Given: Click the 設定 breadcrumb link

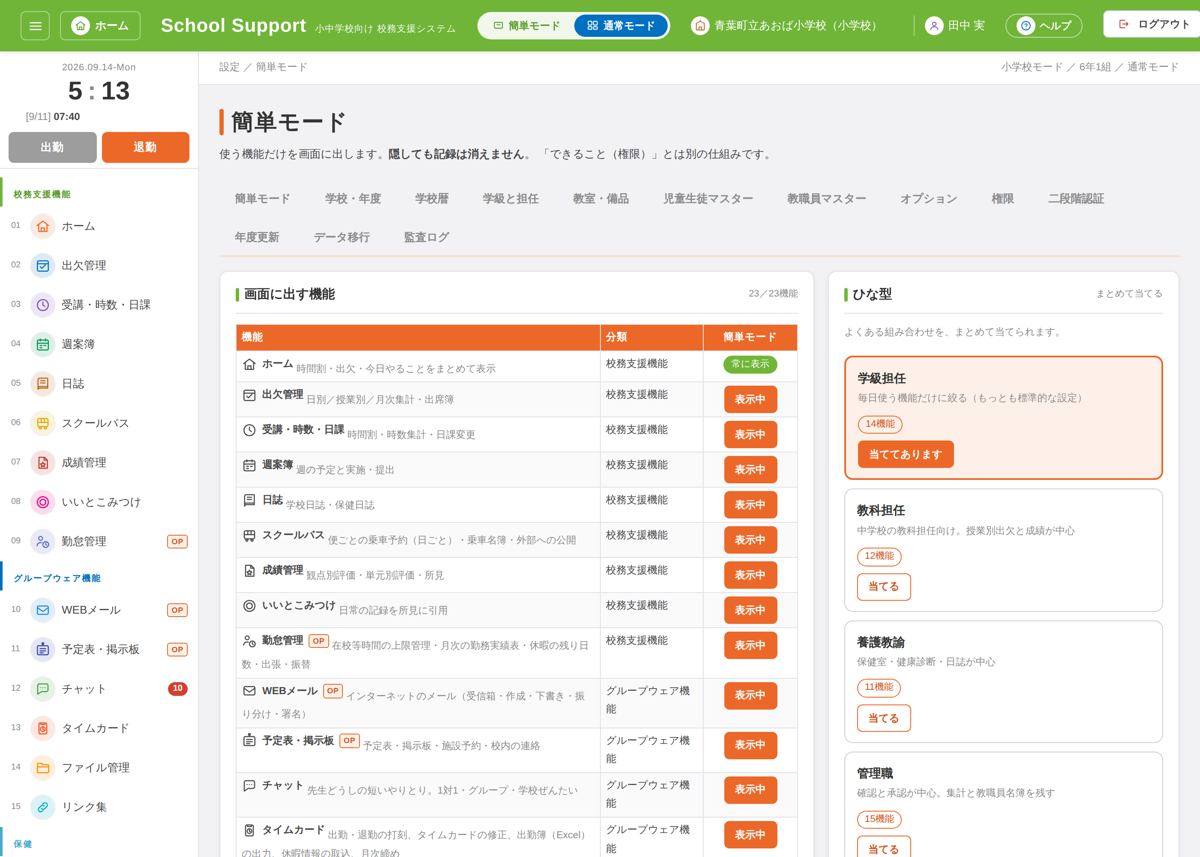Looking at the screenshot, I should pyautogui.click(x=230, y=67).
